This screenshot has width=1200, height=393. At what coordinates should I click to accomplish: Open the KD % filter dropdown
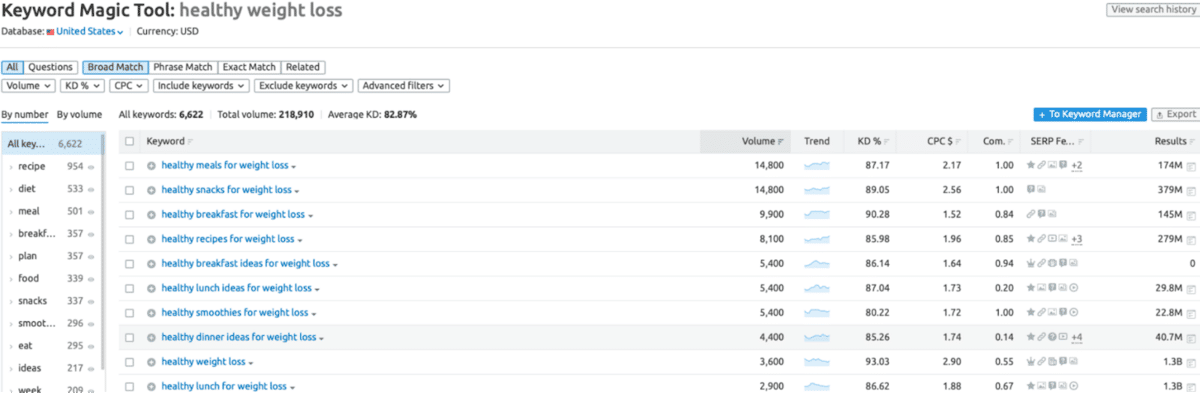82,86
